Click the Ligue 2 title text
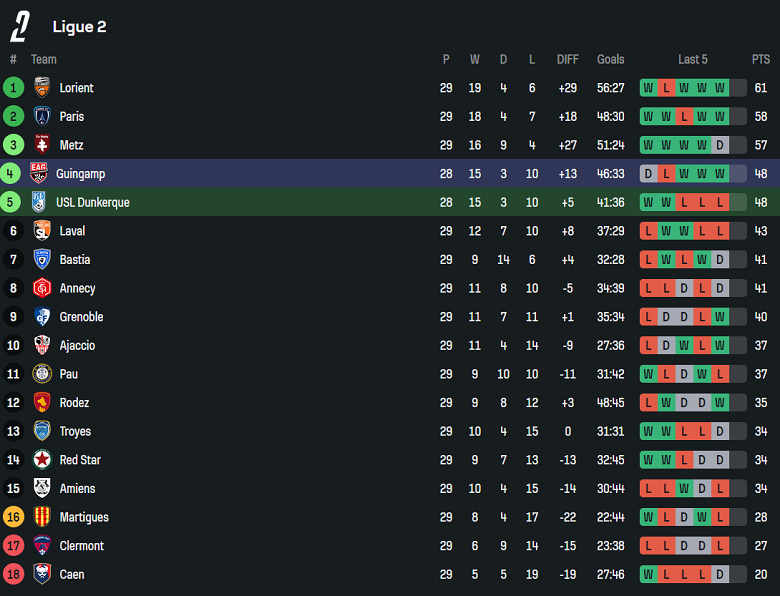The image size is (780, 596). [x=79, y=27]
